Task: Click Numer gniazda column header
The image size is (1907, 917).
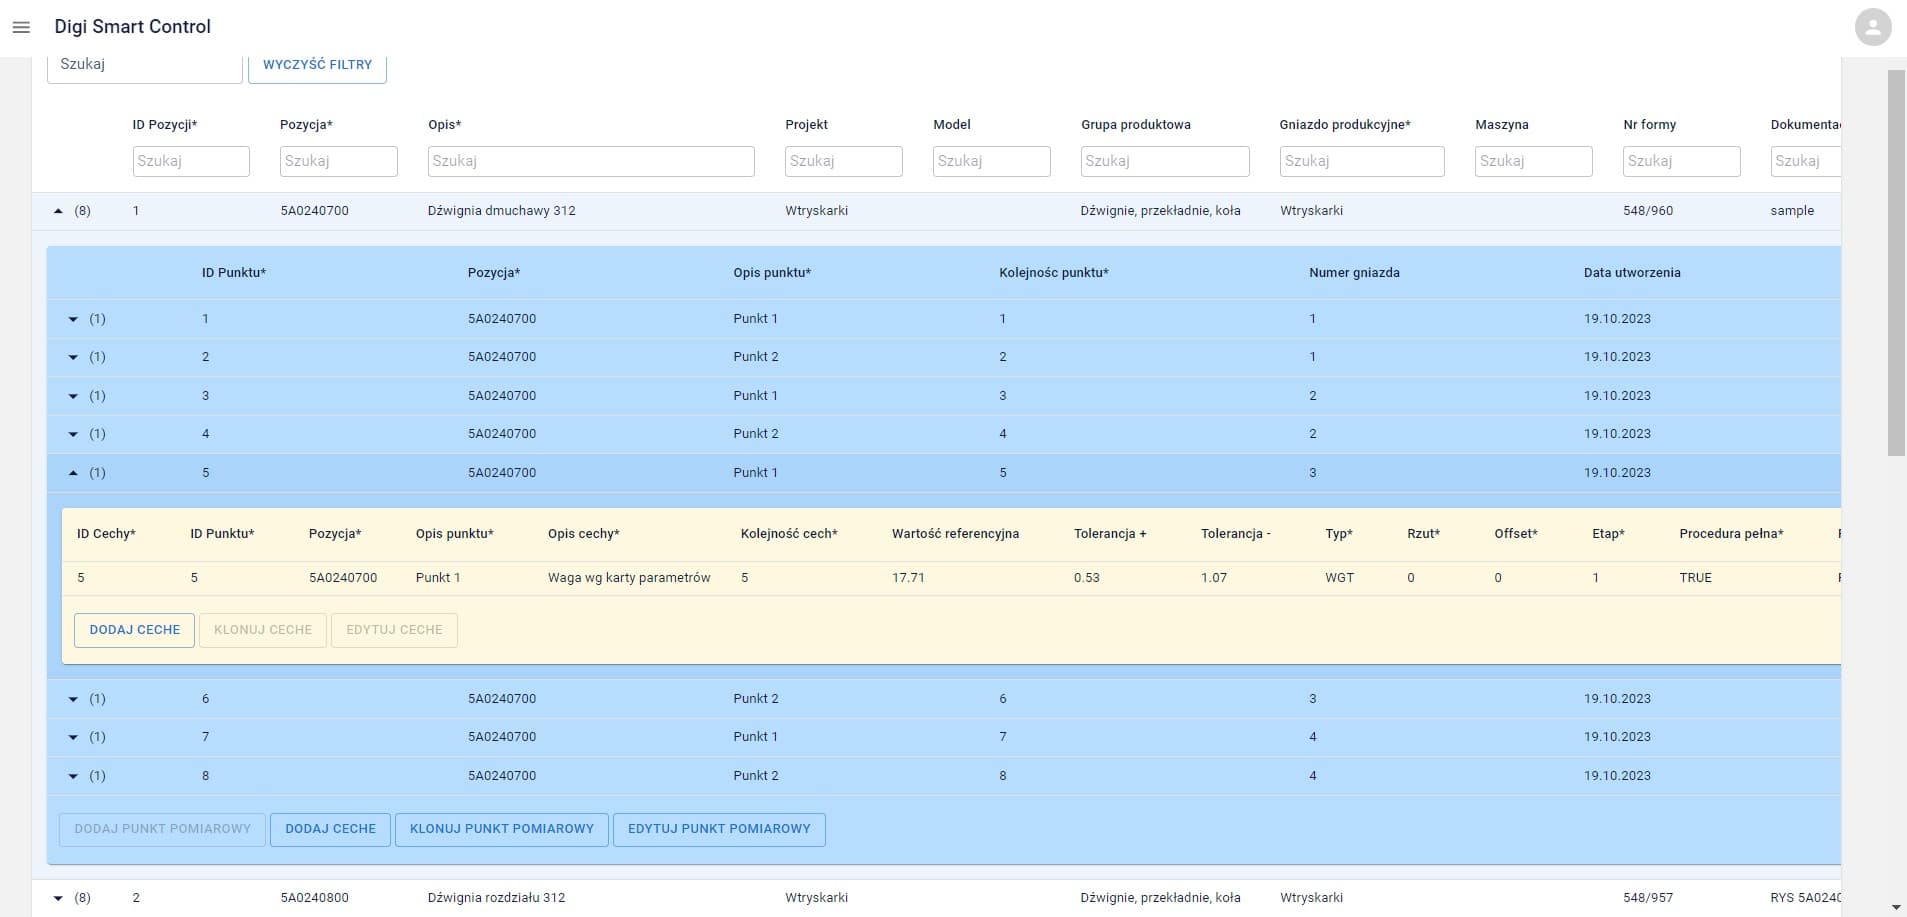Action: (x=1354, y=273)
